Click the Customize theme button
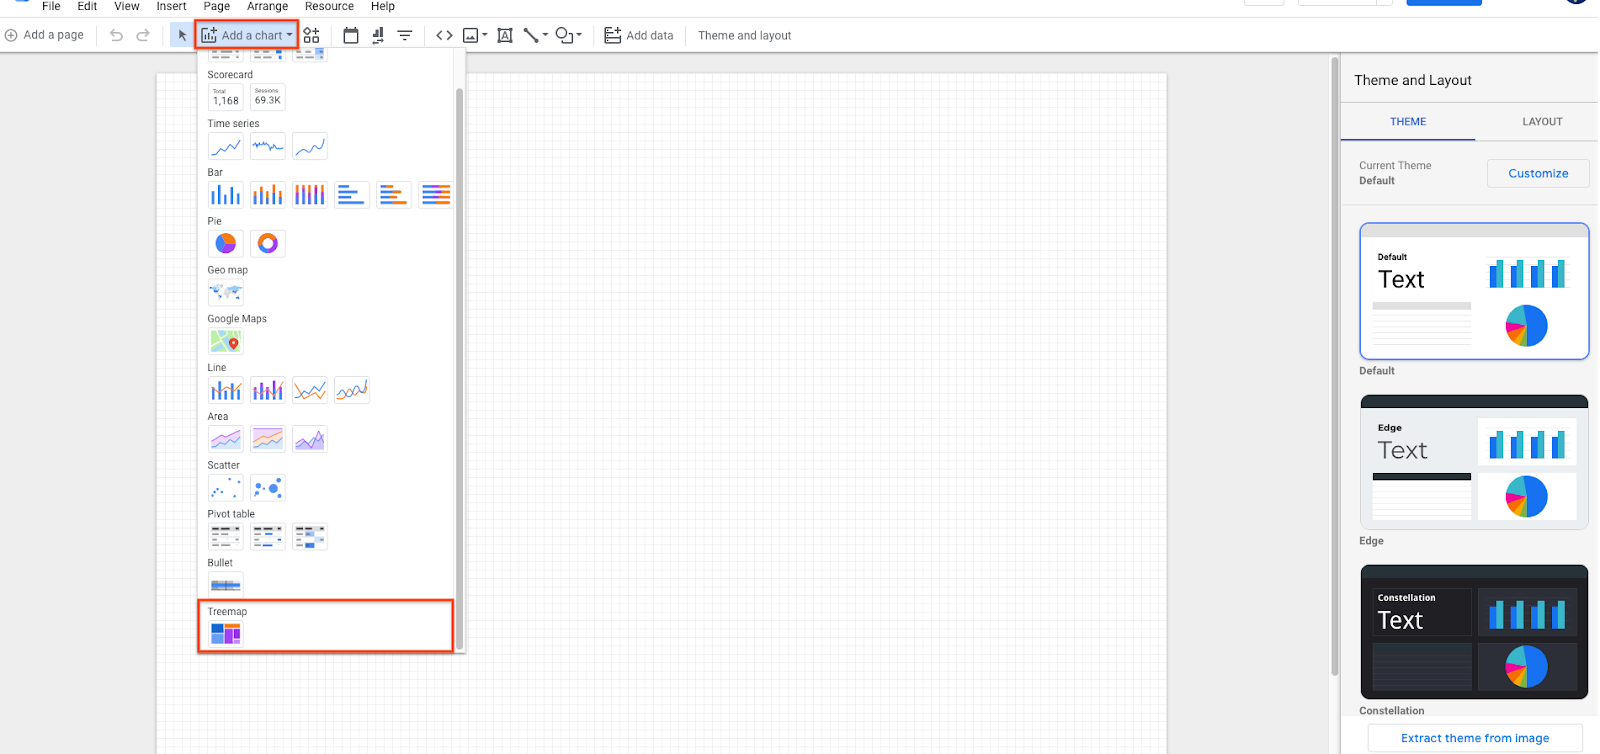 pyautogui.click(x=1538, y=173)
